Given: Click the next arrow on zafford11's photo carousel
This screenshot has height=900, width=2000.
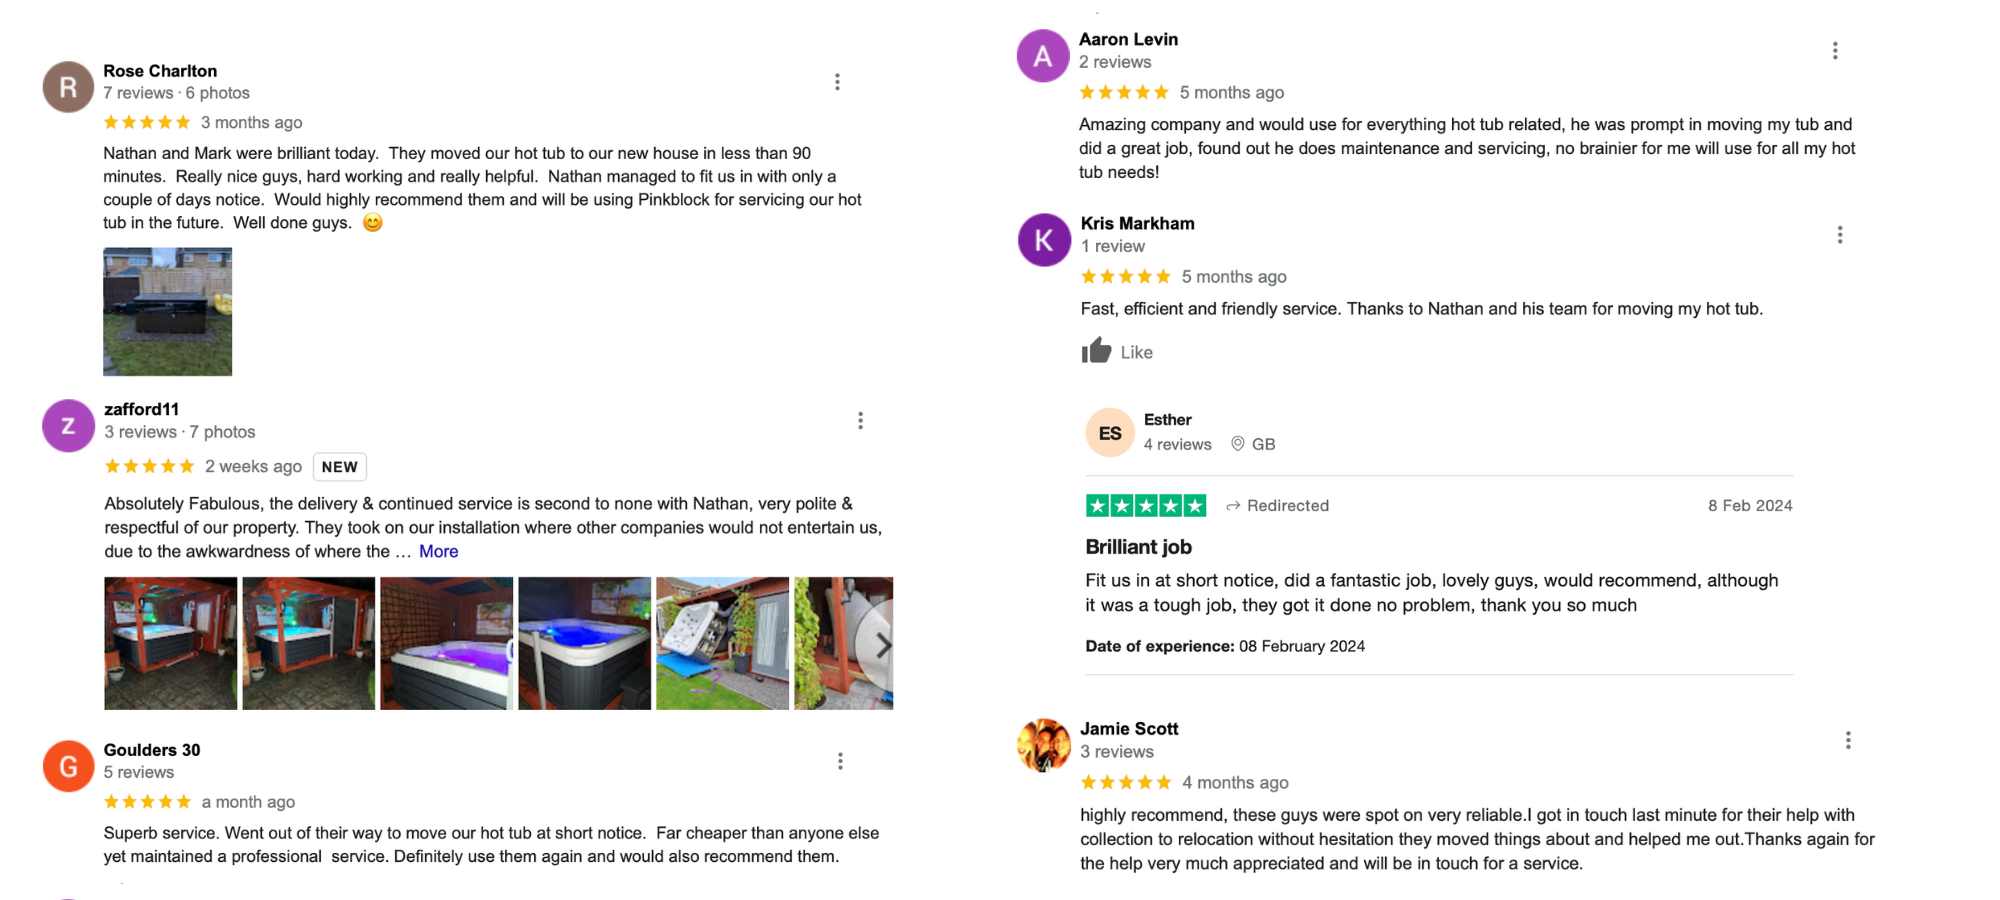Looking at the screenshot, I should click(881, 645).
